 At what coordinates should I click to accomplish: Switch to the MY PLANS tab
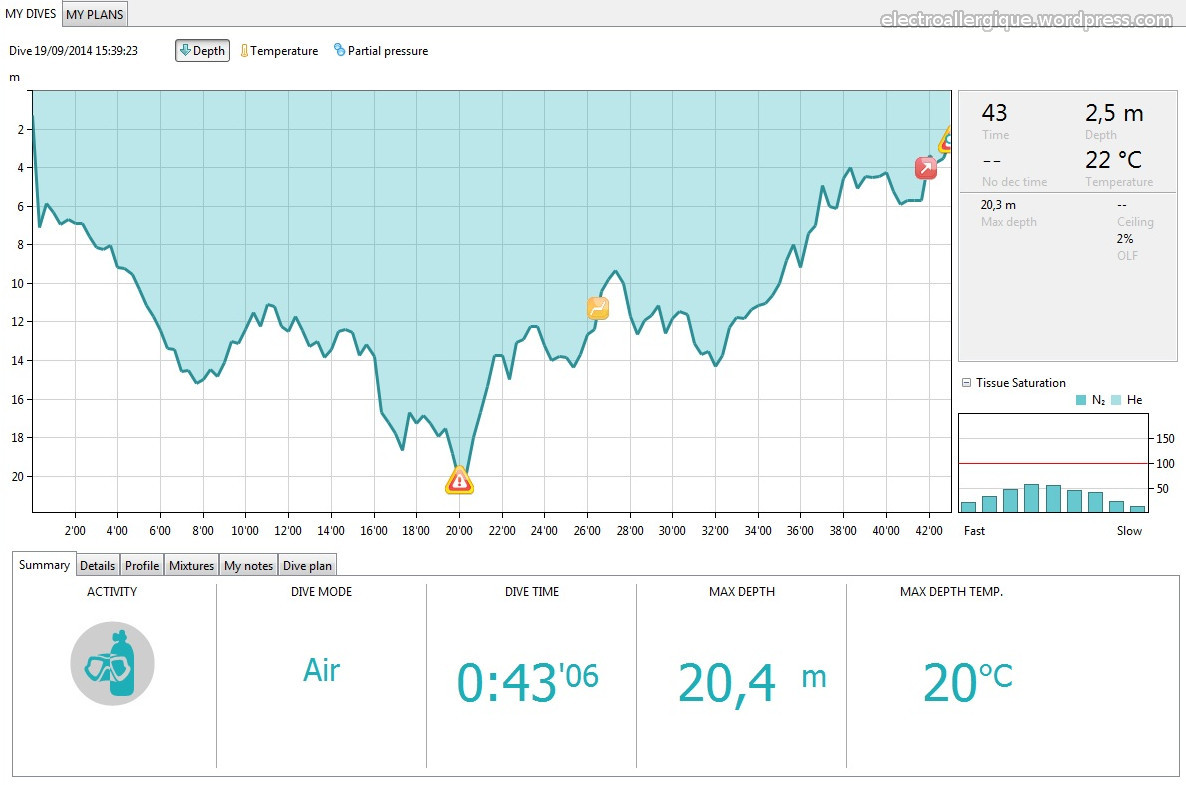click(x=95, y=14)
